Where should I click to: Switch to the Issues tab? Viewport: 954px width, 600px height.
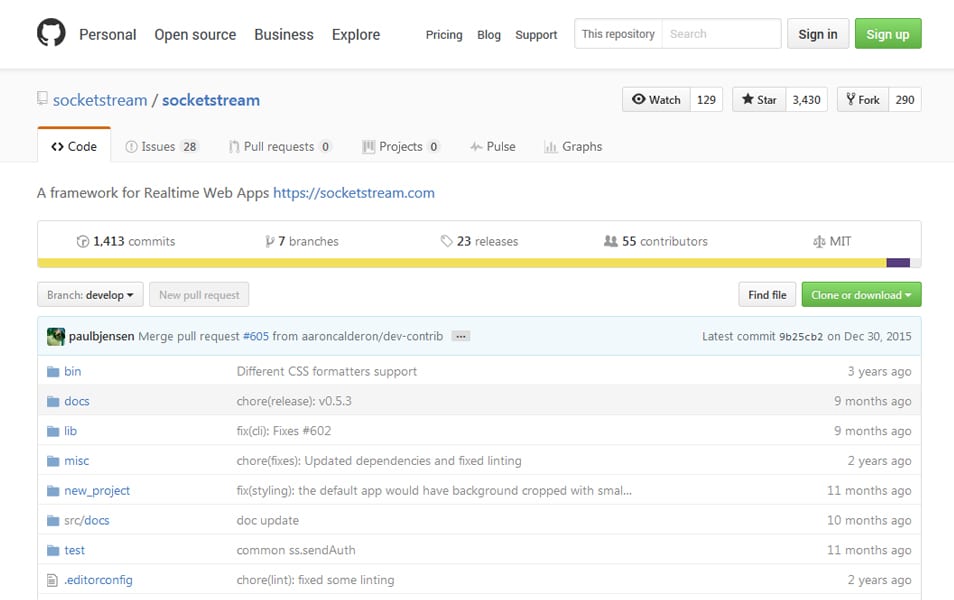(161, 147)
